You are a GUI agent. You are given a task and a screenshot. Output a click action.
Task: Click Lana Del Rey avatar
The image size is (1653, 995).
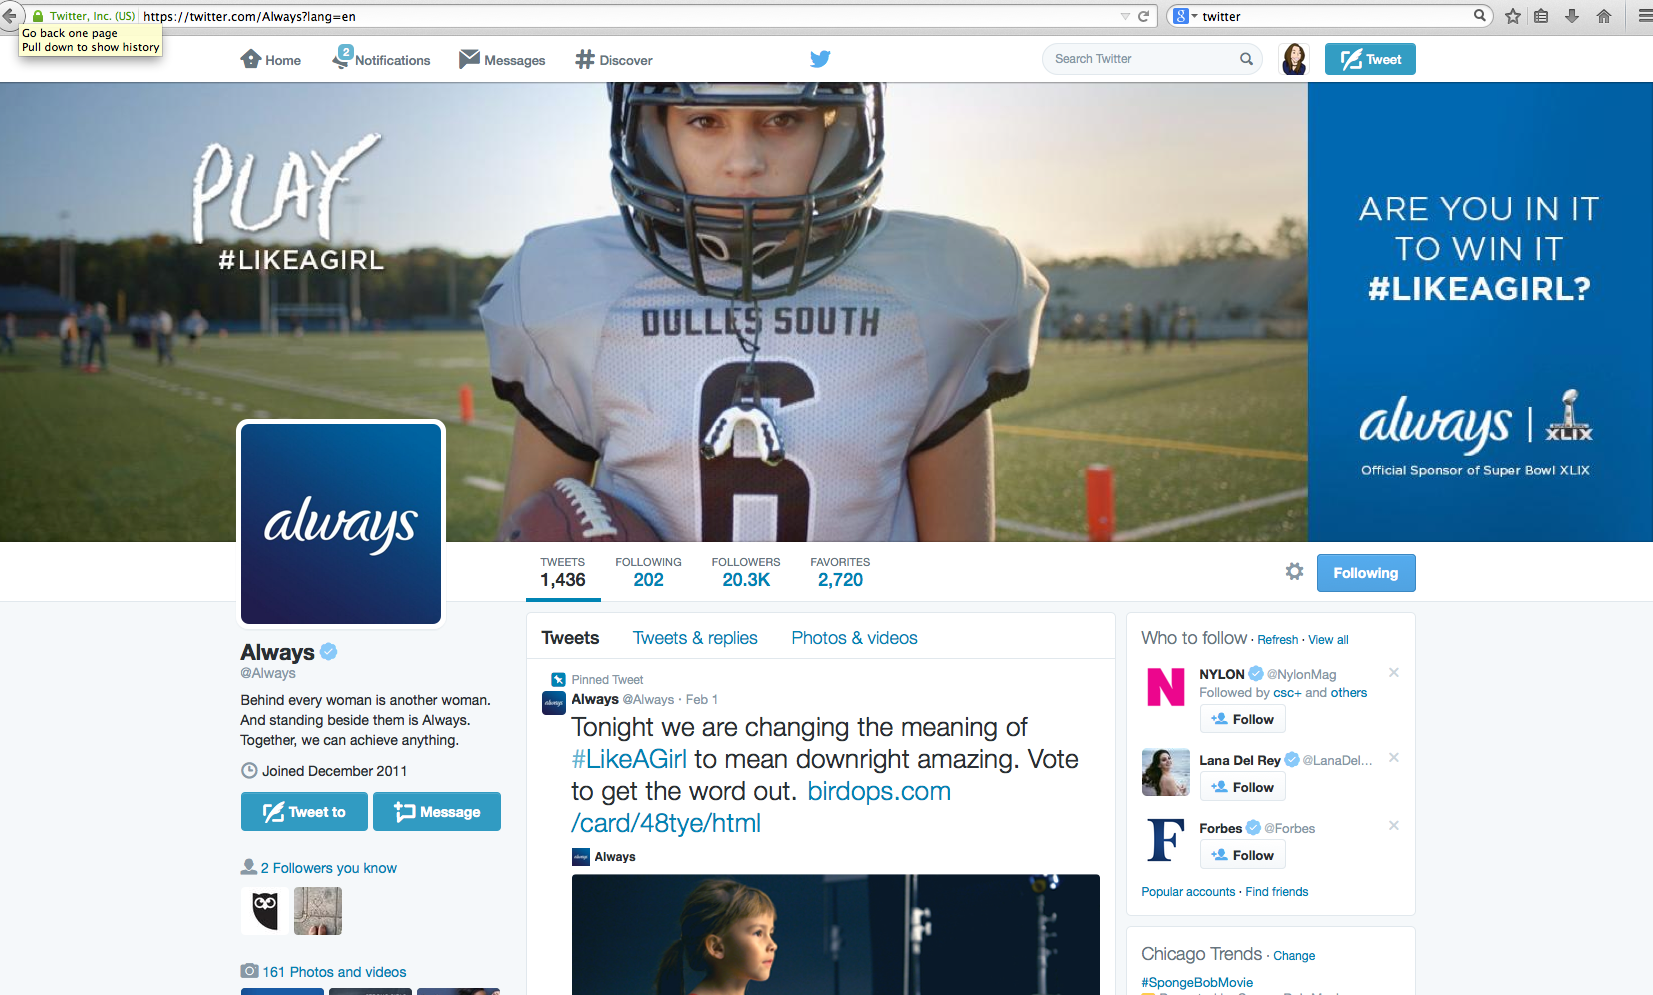click(1166, 772)
